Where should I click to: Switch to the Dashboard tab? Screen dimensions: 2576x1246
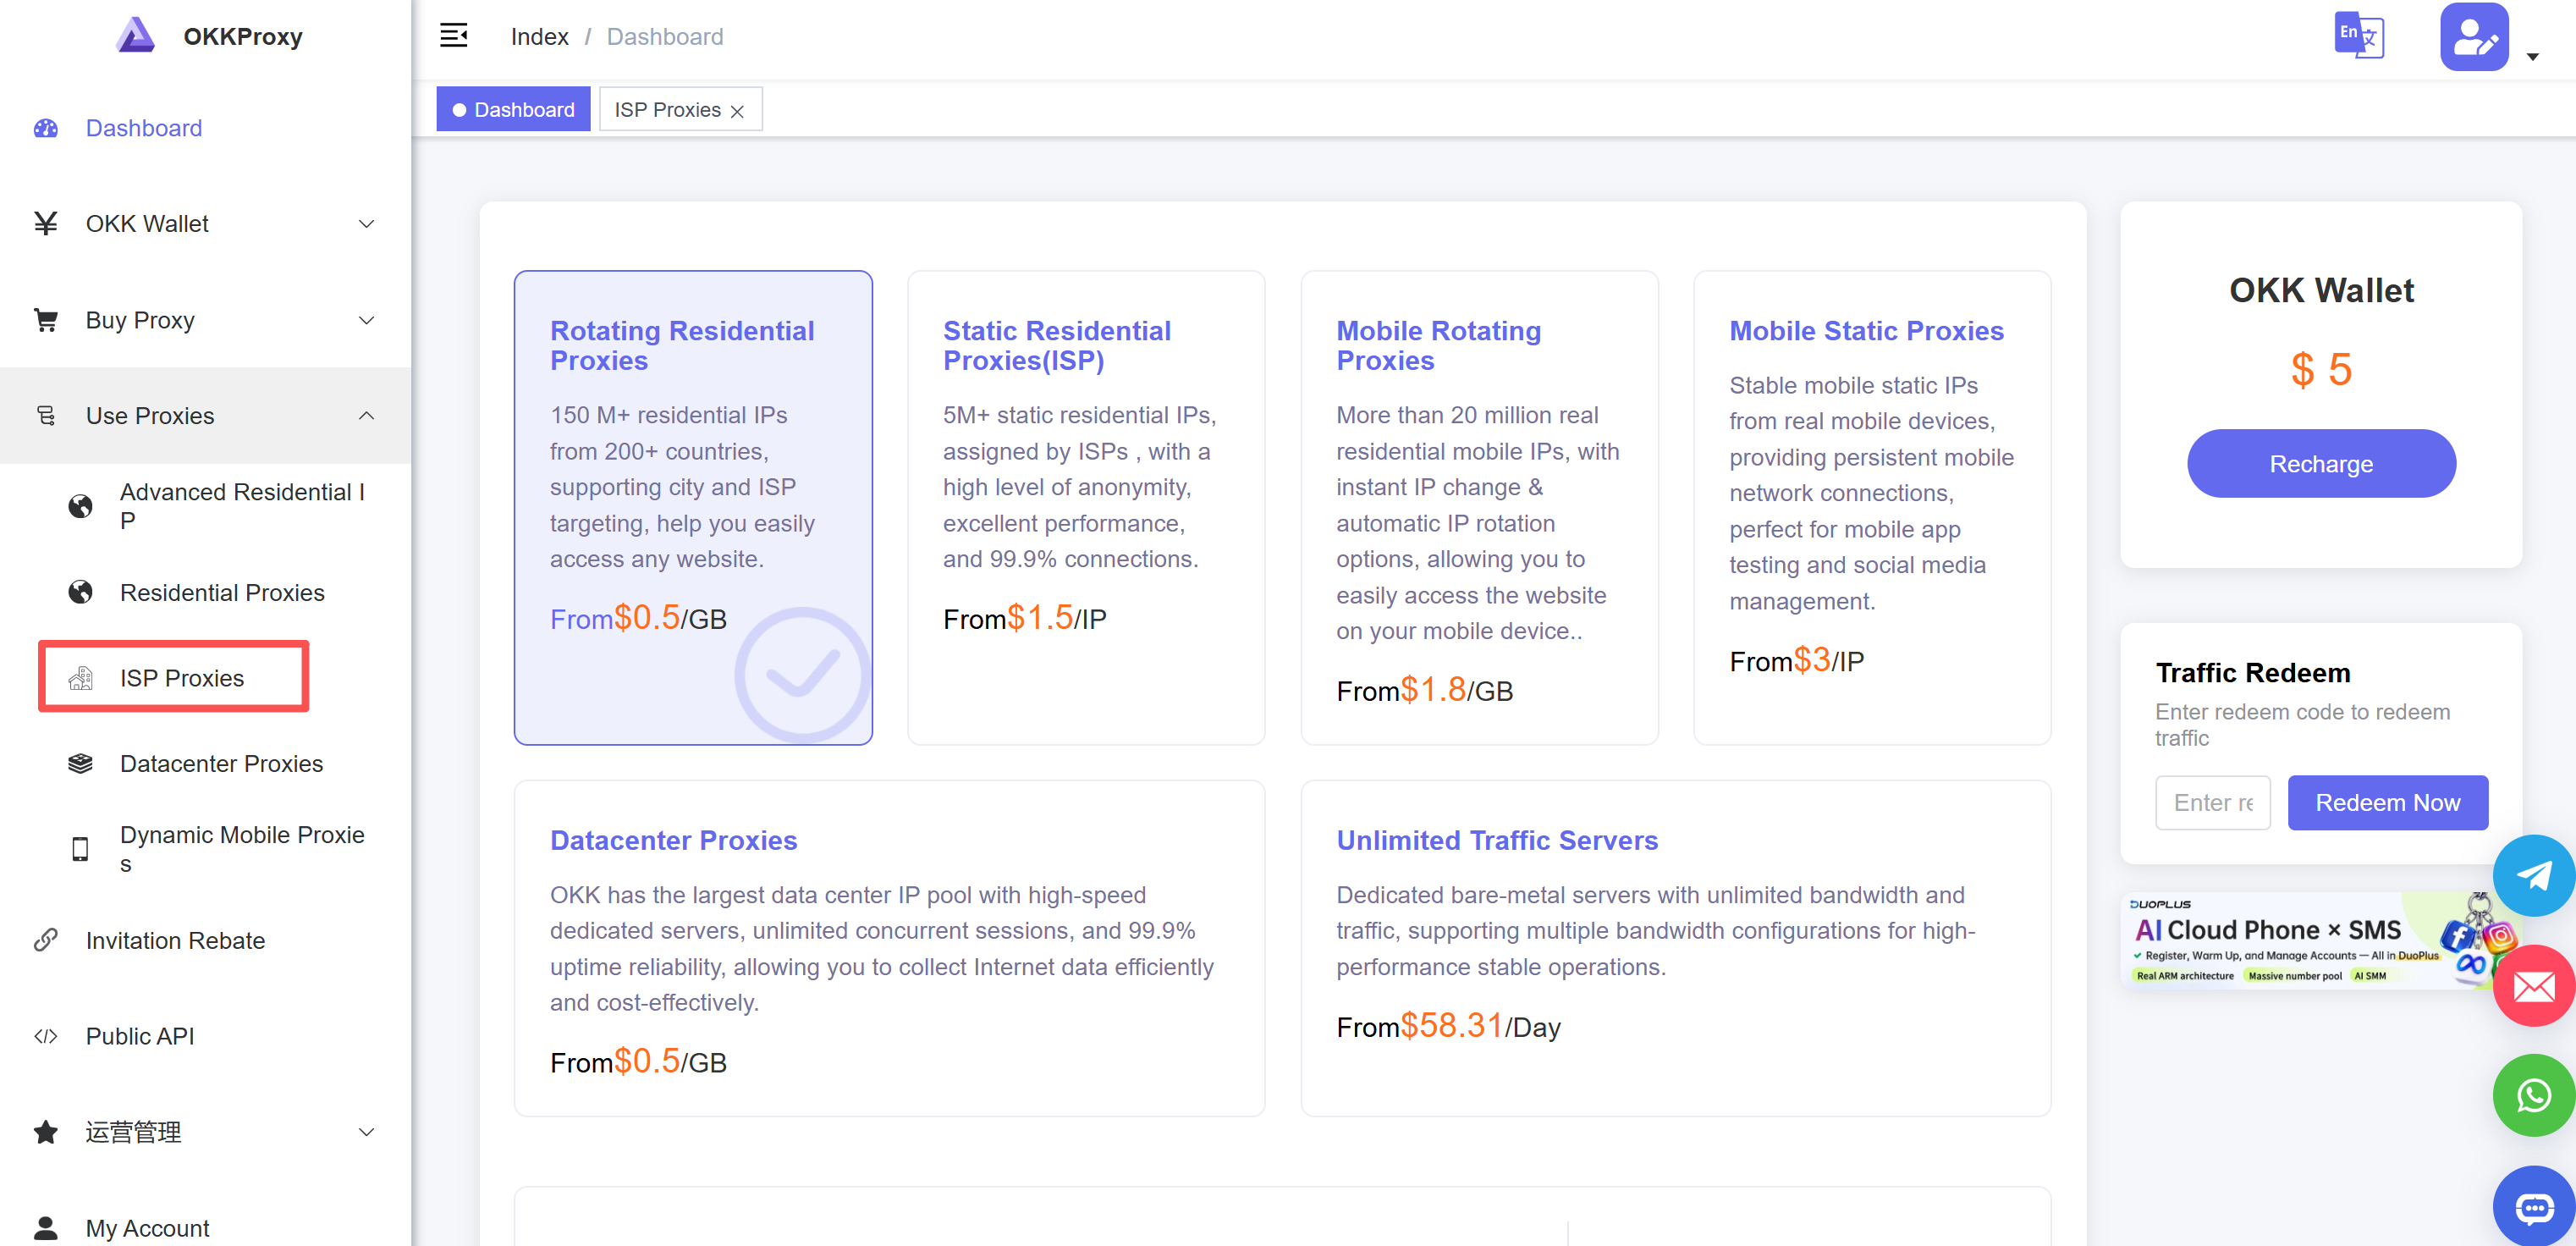click(513, 109)
